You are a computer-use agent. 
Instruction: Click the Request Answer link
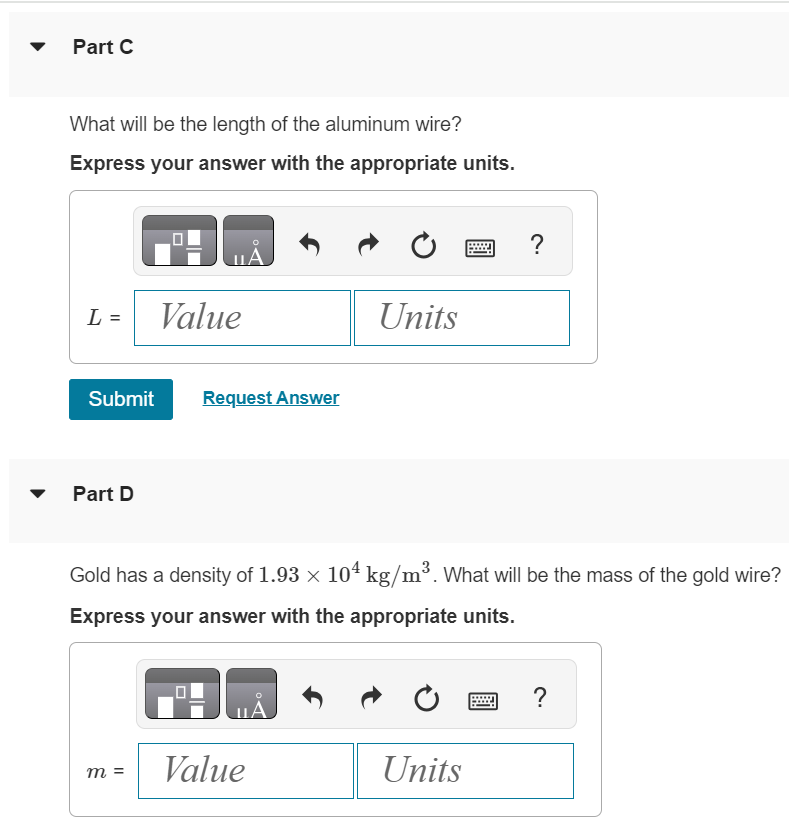[271, 398]
